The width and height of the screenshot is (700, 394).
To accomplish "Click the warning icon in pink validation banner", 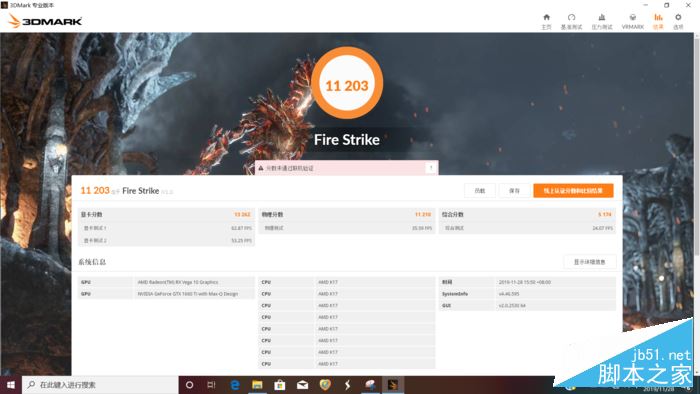I will pos(261,168).
